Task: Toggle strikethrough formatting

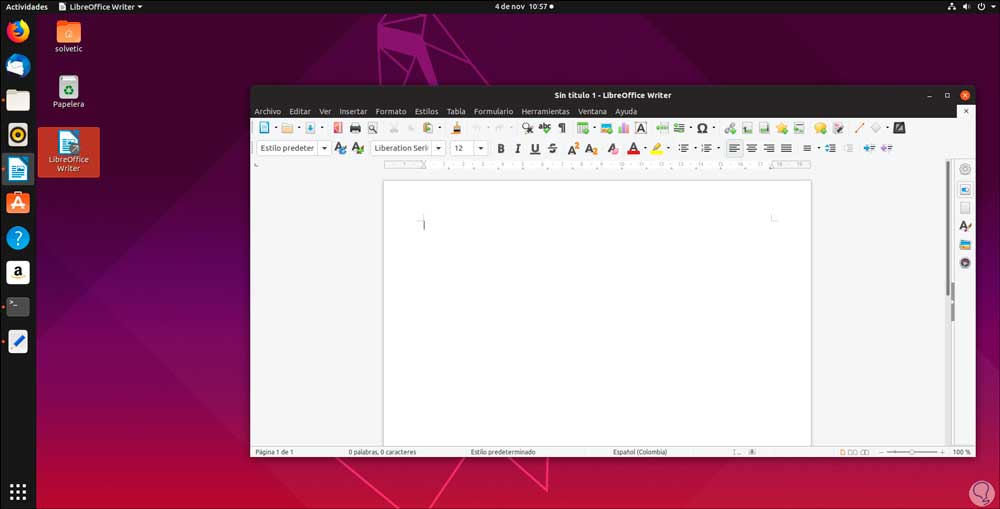Action: coord(552,149)
